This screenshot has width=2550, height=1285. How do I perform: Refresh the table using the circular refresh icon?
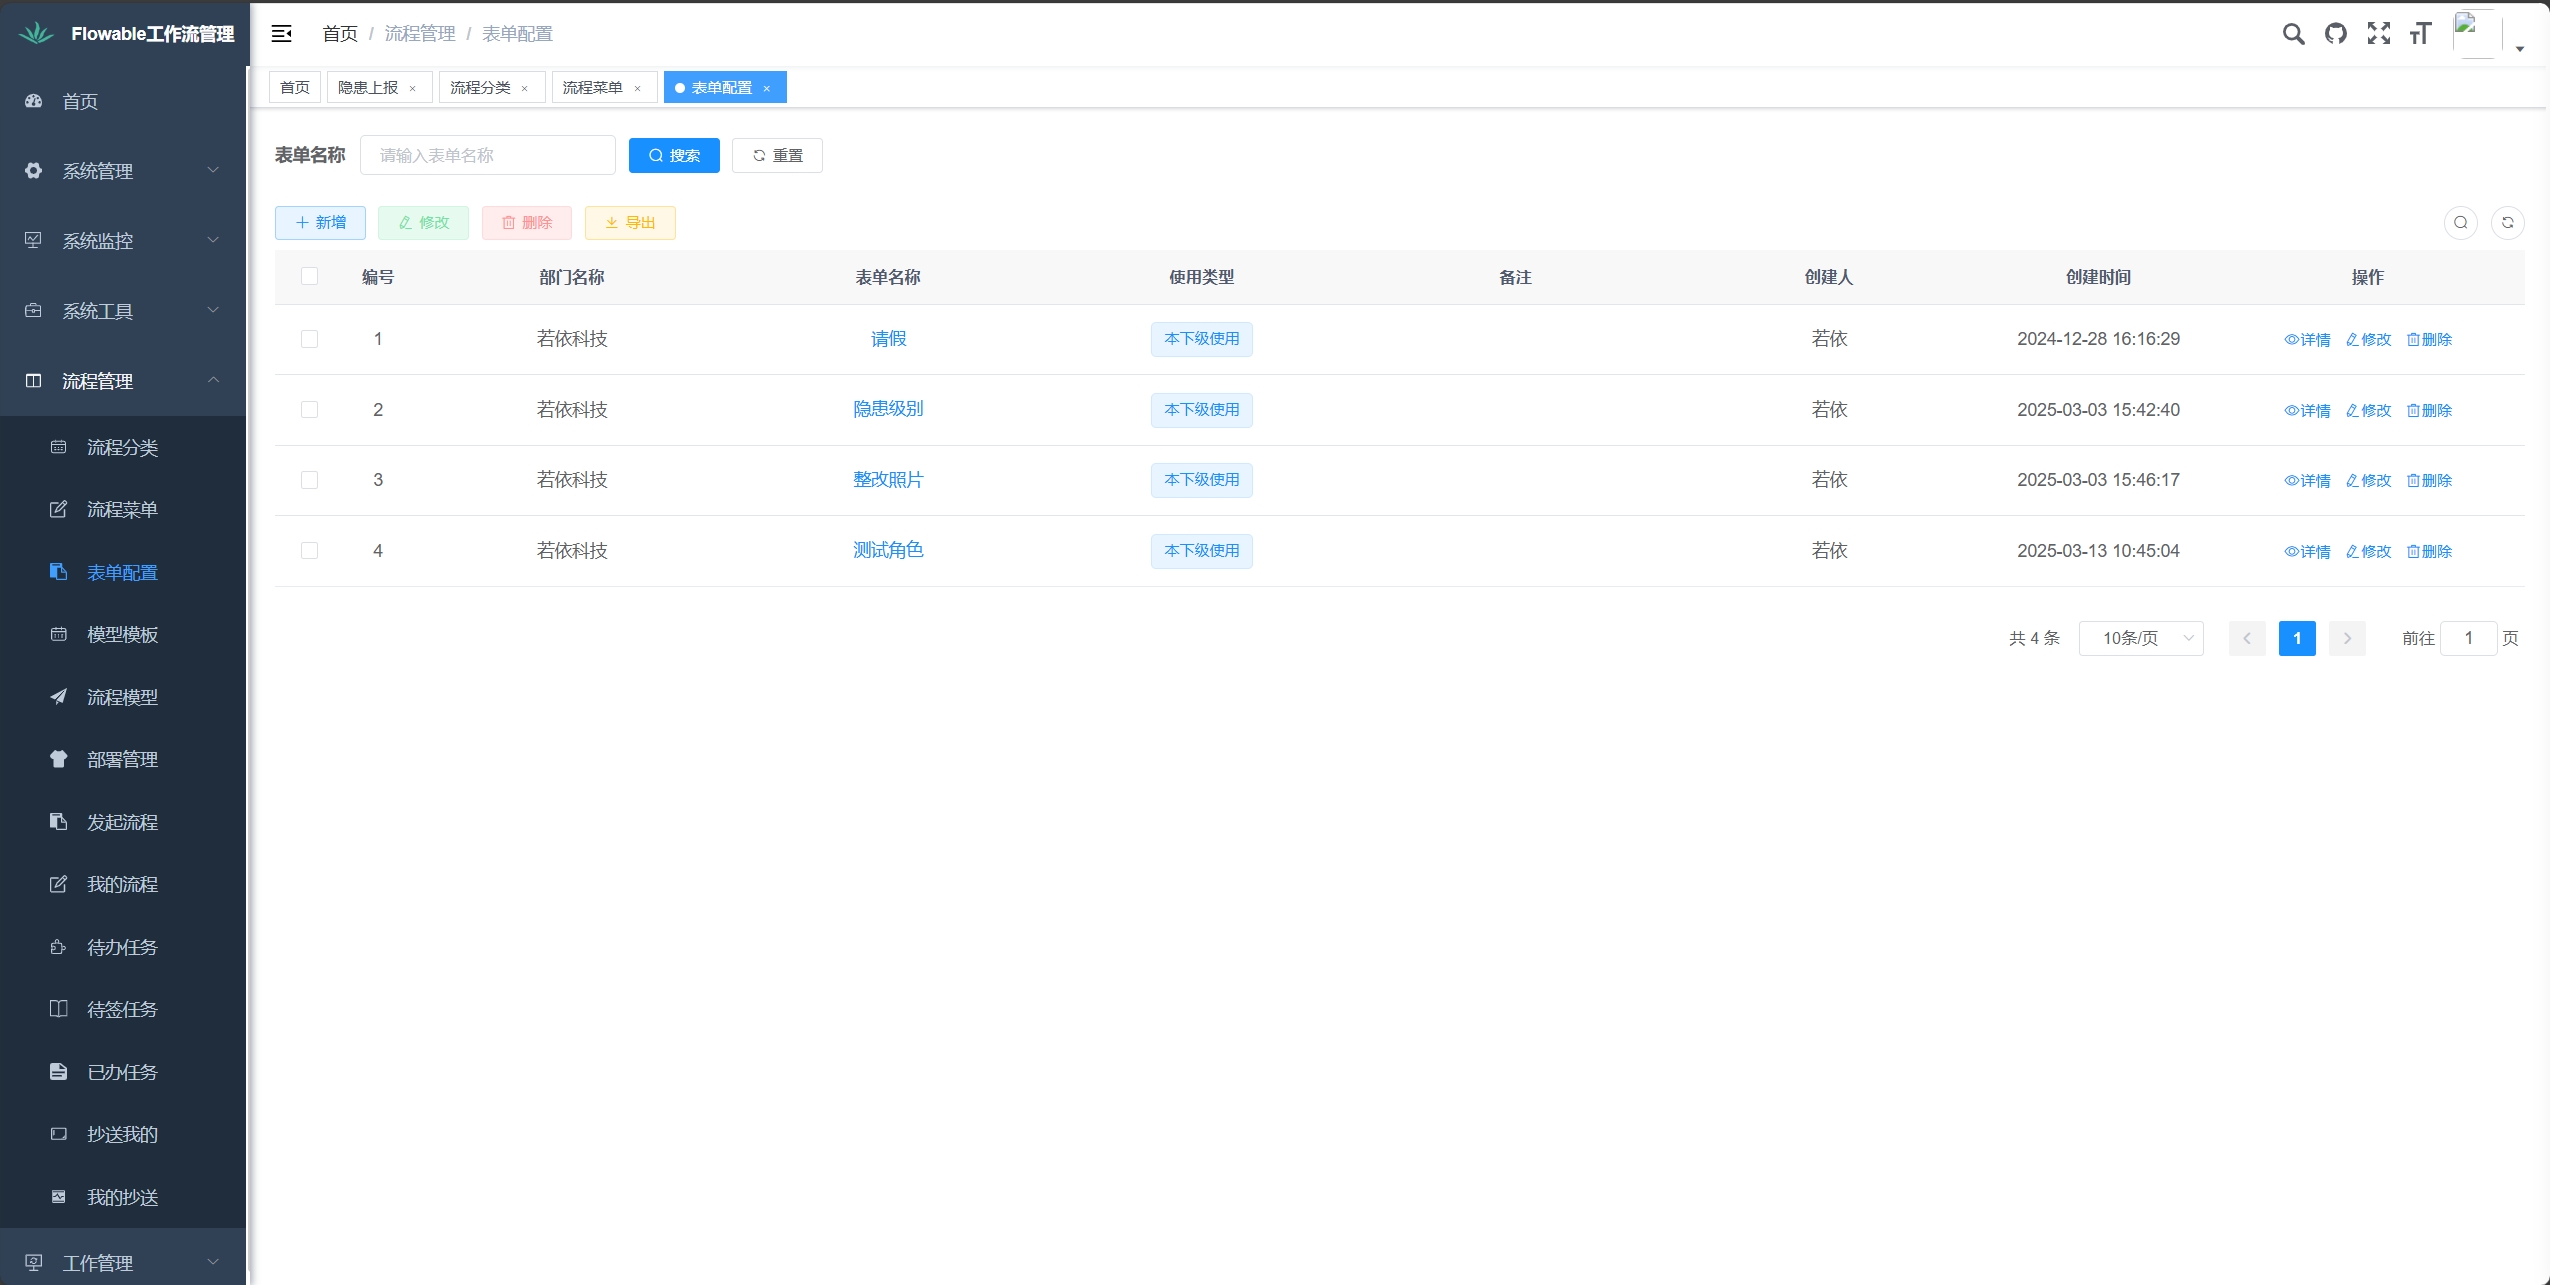(2507, 223)
